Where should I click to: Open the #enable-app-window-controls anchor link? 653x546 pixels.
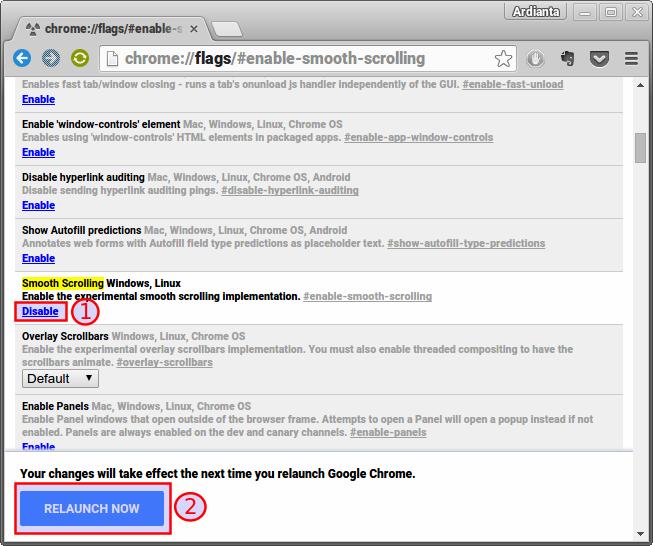pos(419,137)
